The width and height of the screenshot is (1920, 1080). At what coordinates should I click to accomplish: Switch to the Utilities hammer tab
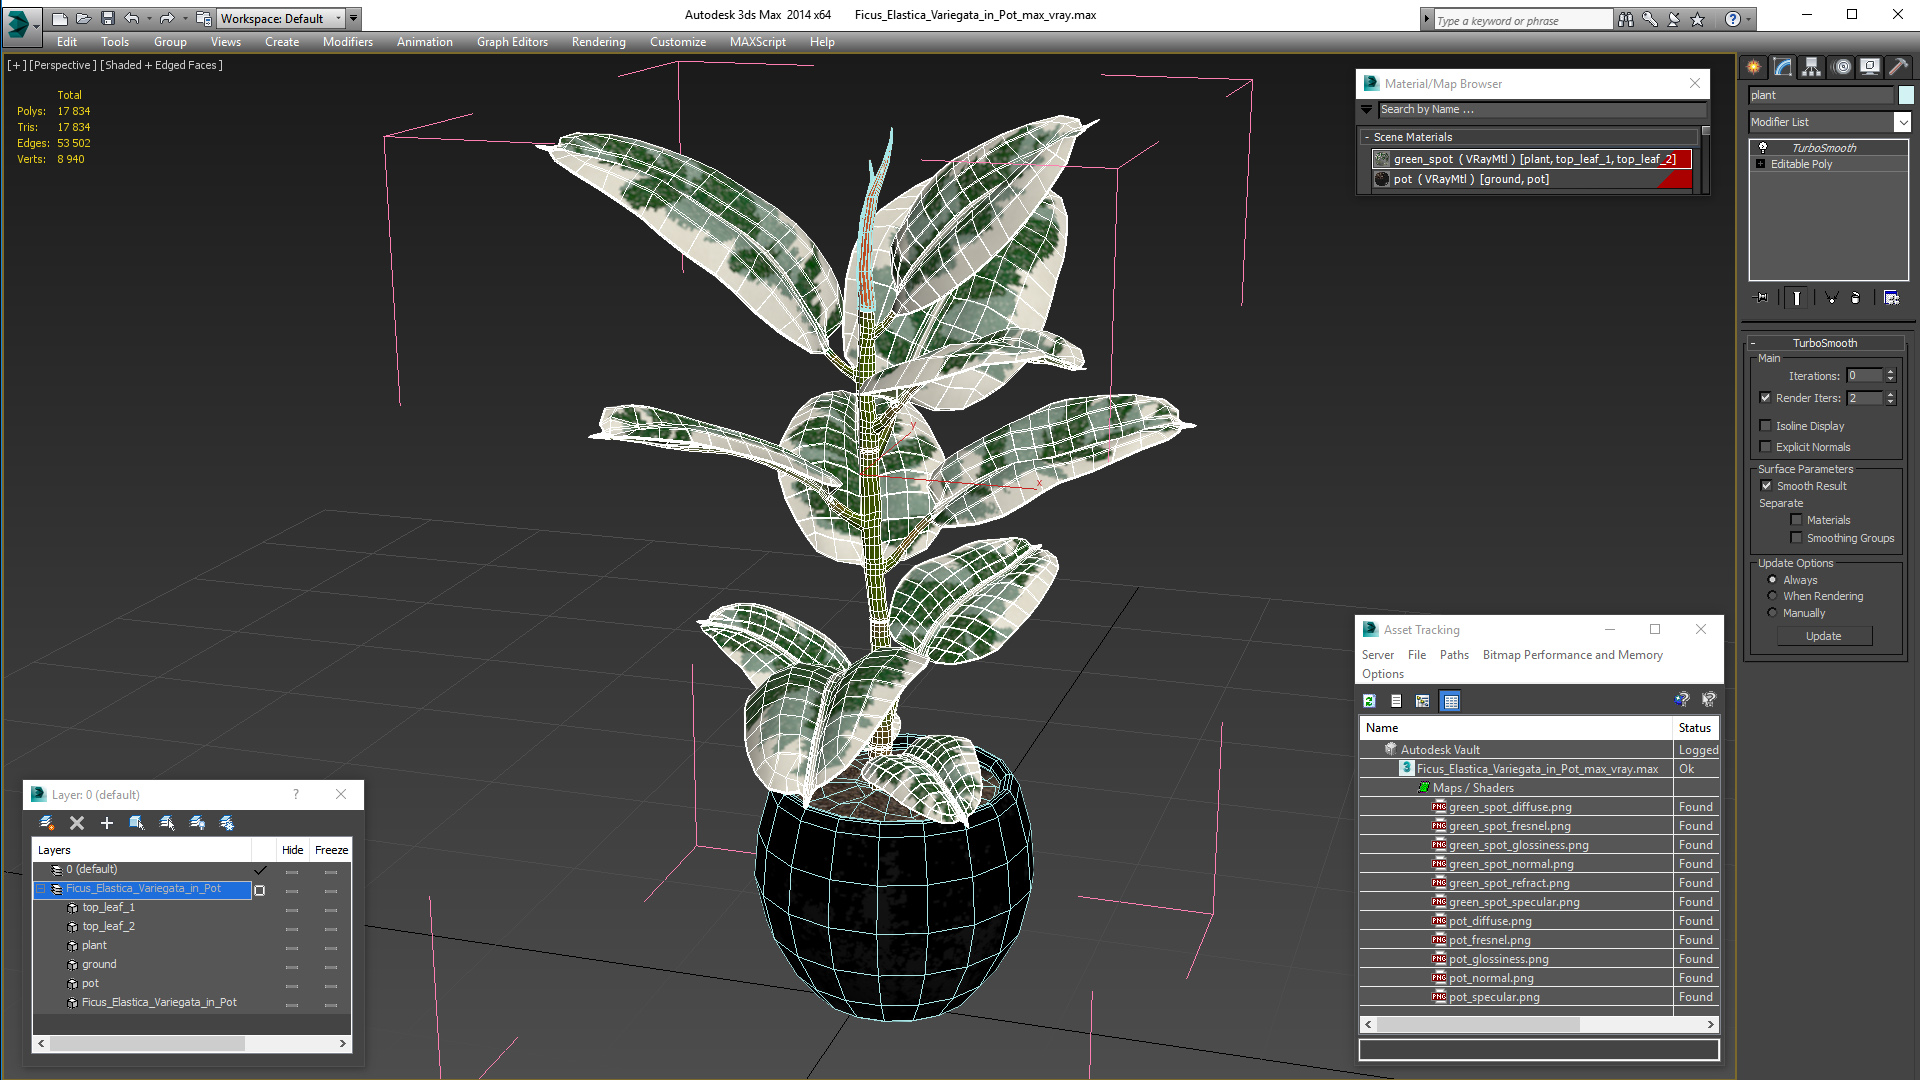click(x=1898, y=67)
